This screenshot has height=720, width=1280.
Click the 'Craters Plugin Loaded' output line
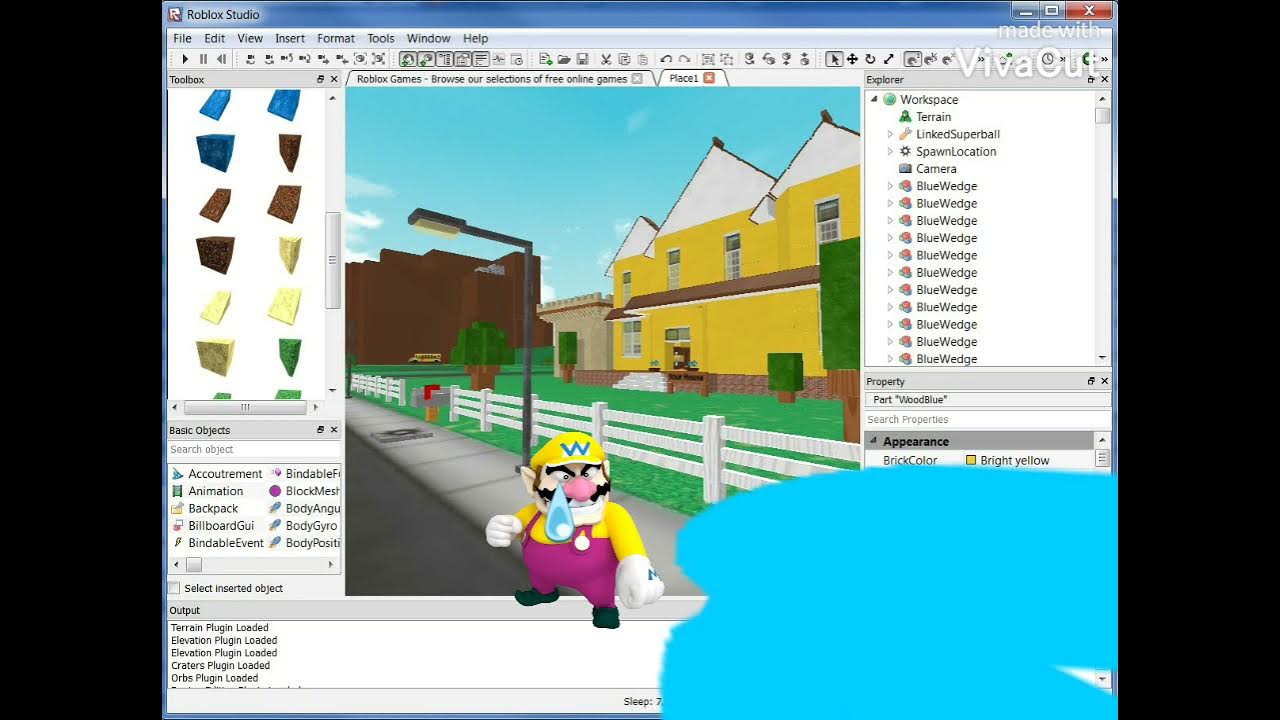point(220,665)
